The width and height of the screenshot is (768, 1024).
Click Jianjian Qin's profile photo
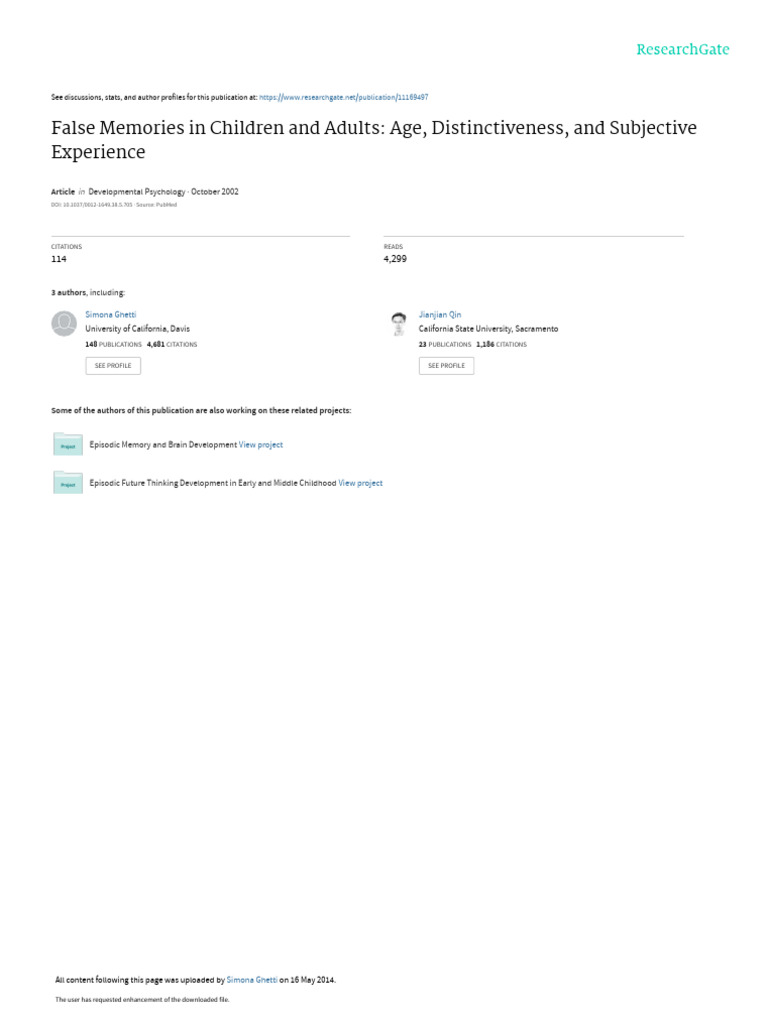[x=398, y=324]
